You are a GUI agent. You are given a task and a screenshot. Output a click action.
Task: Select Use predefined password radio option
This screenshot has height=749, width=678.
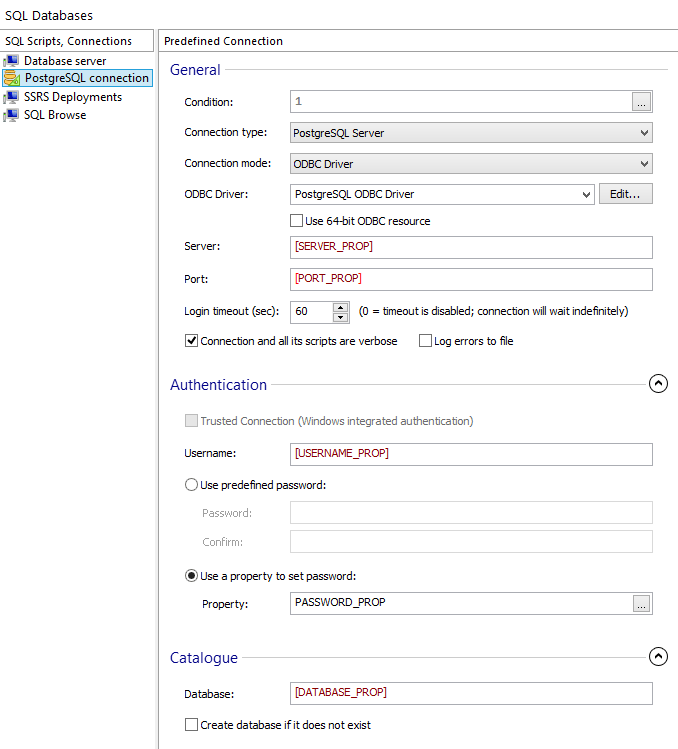pos(191,485)
